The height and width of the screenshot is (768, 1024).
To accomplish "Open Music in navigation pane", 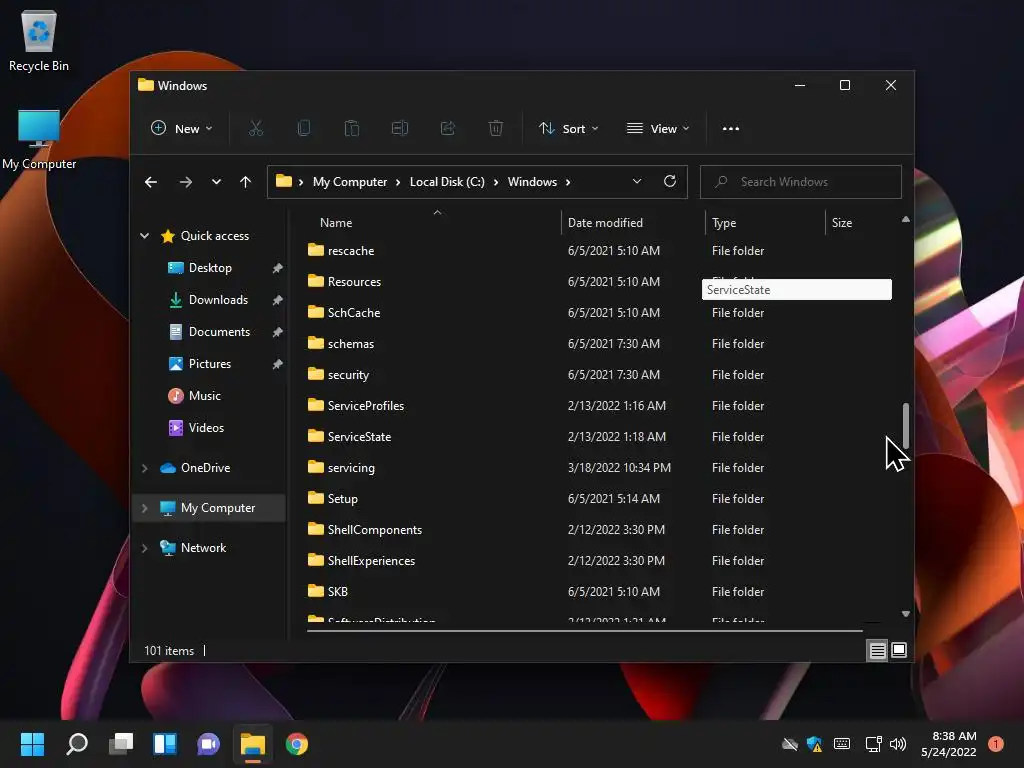I will pos(204,396).
